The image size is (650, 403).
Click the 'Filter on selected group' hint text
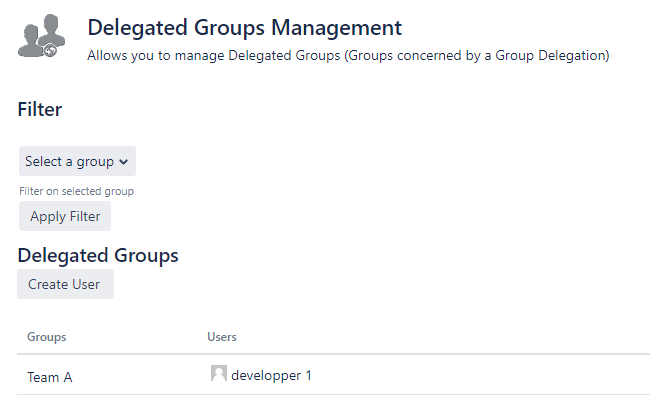pos(77,191)
